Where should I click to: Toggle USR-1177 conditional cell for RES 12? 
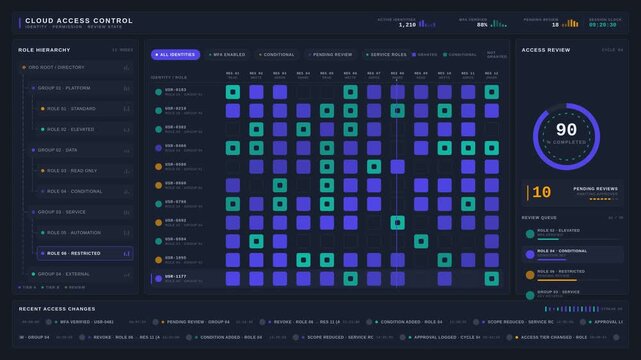[491, 279]
